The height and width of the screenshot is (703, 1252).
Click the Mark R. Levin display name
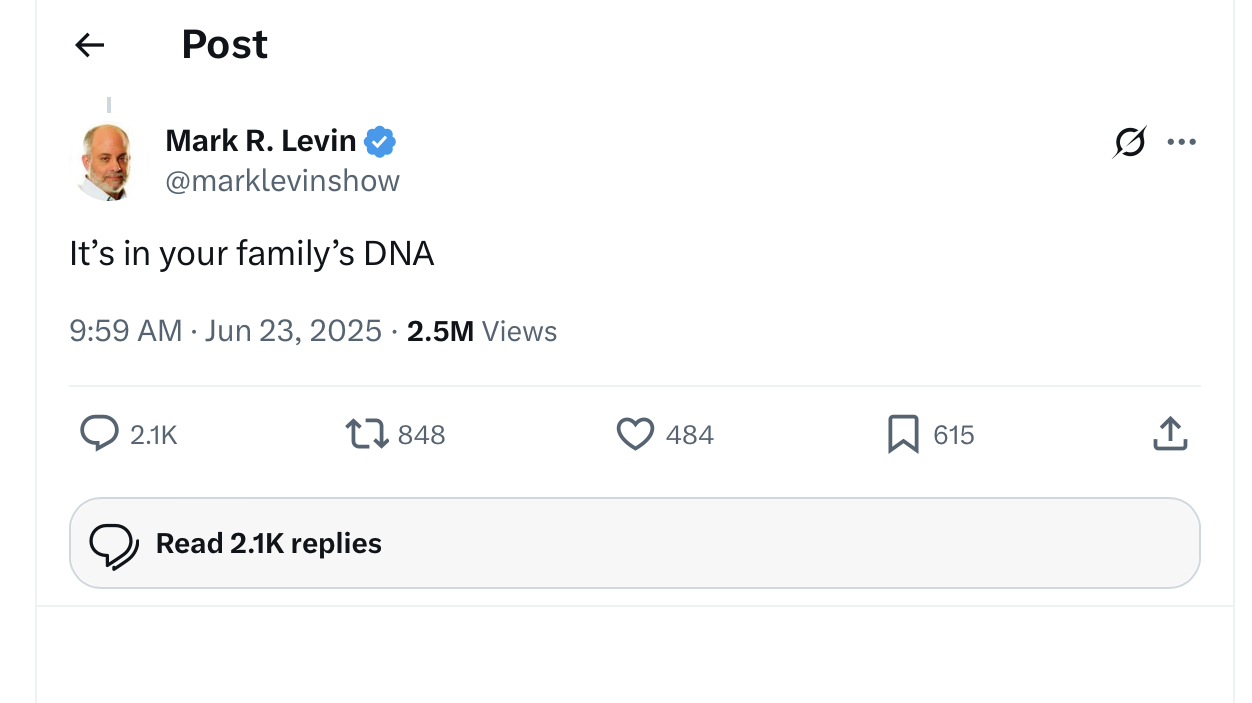[260, 141]
